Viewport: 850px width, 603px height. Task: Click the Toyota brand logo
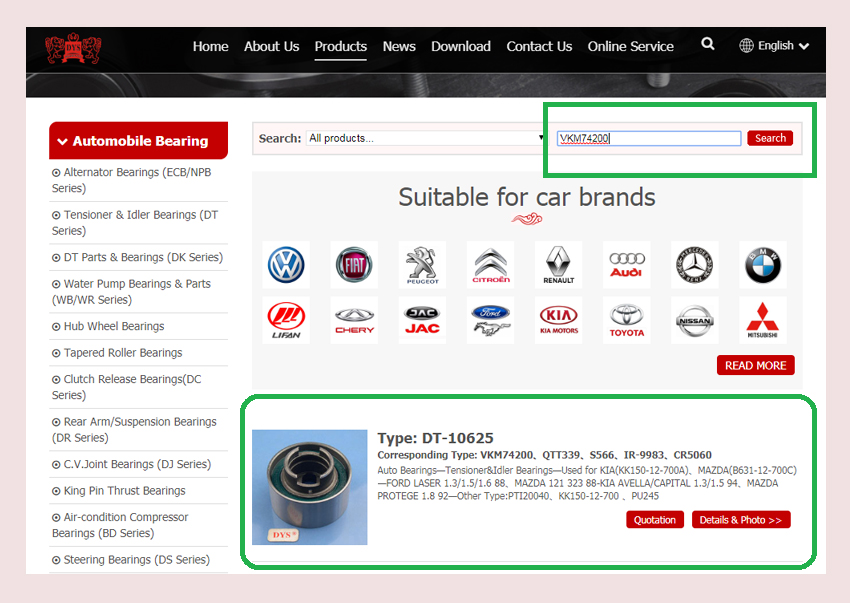626,320
